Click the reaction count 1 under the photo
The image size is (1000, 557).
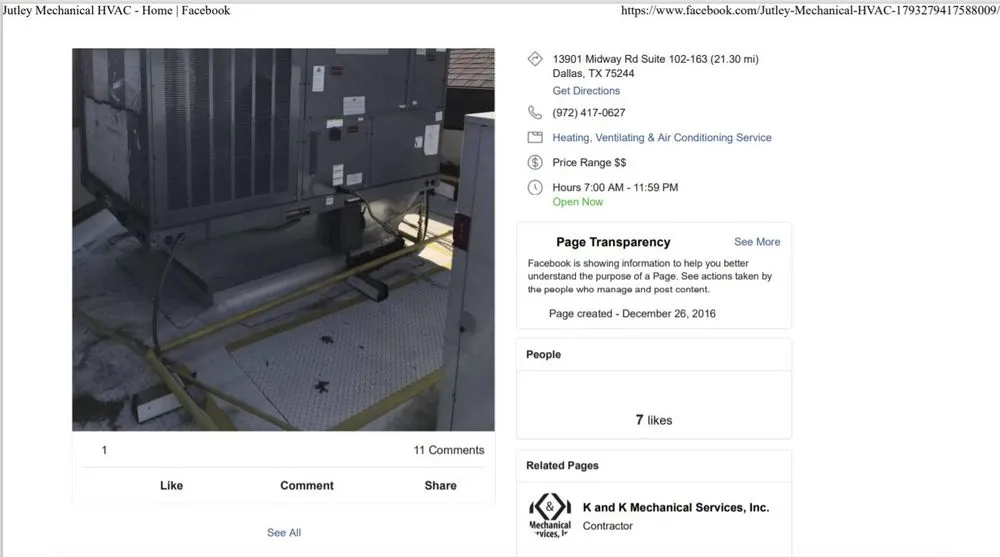click(x=104, y=450)
